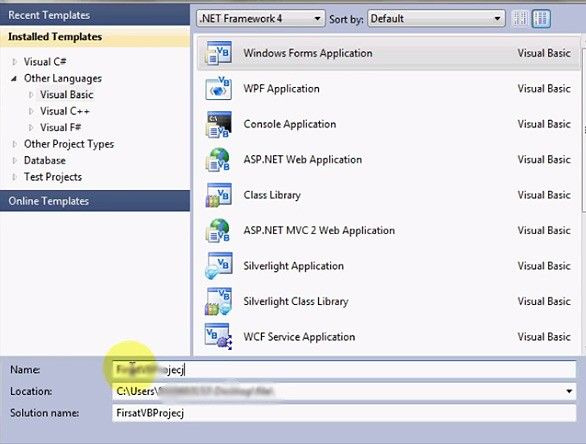Click the ASP.NET Web Application icon
This screenshot has height=444, width=586.
coord(218,160)
